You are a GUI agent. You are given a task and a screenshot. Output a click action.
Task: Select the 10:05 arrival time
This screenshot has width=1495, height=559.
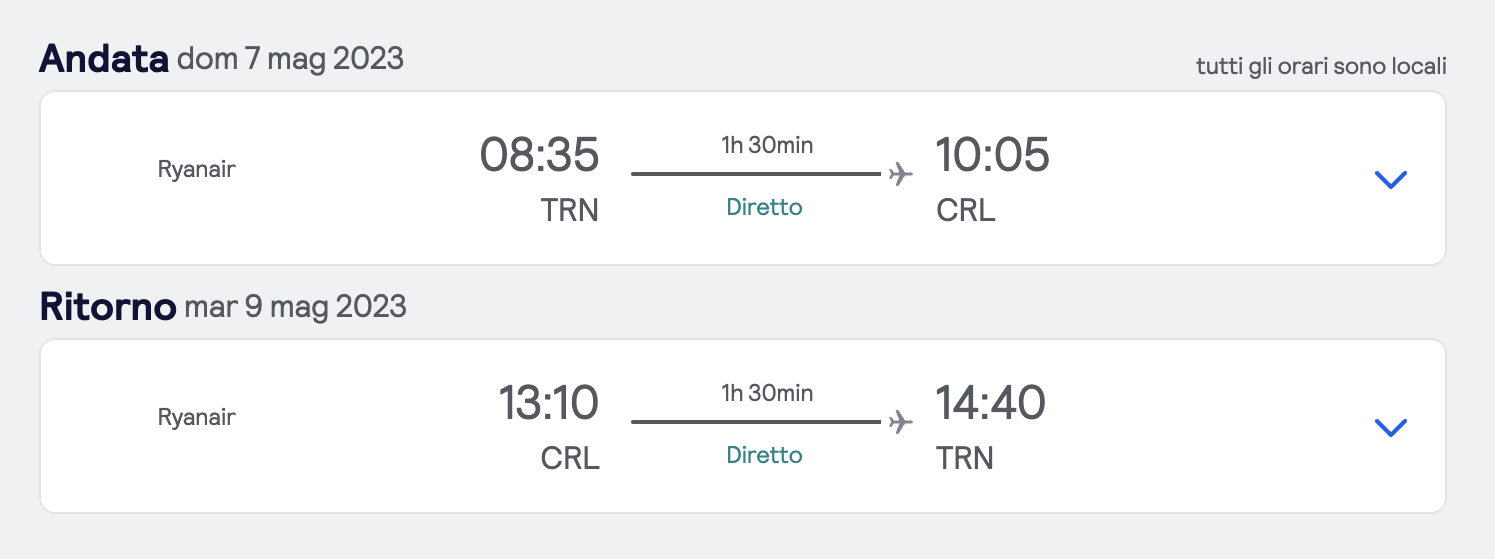click(x=992, y=155)
